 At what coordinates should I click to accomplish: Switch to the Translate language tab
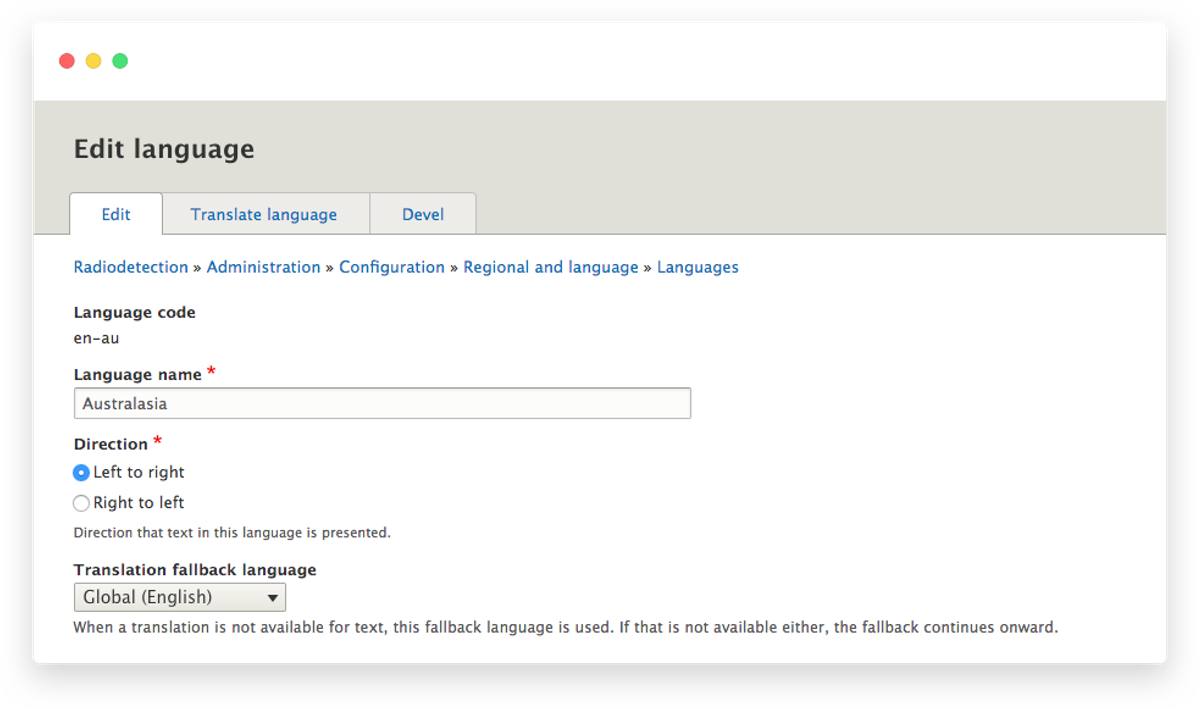(x=264, y=214)
